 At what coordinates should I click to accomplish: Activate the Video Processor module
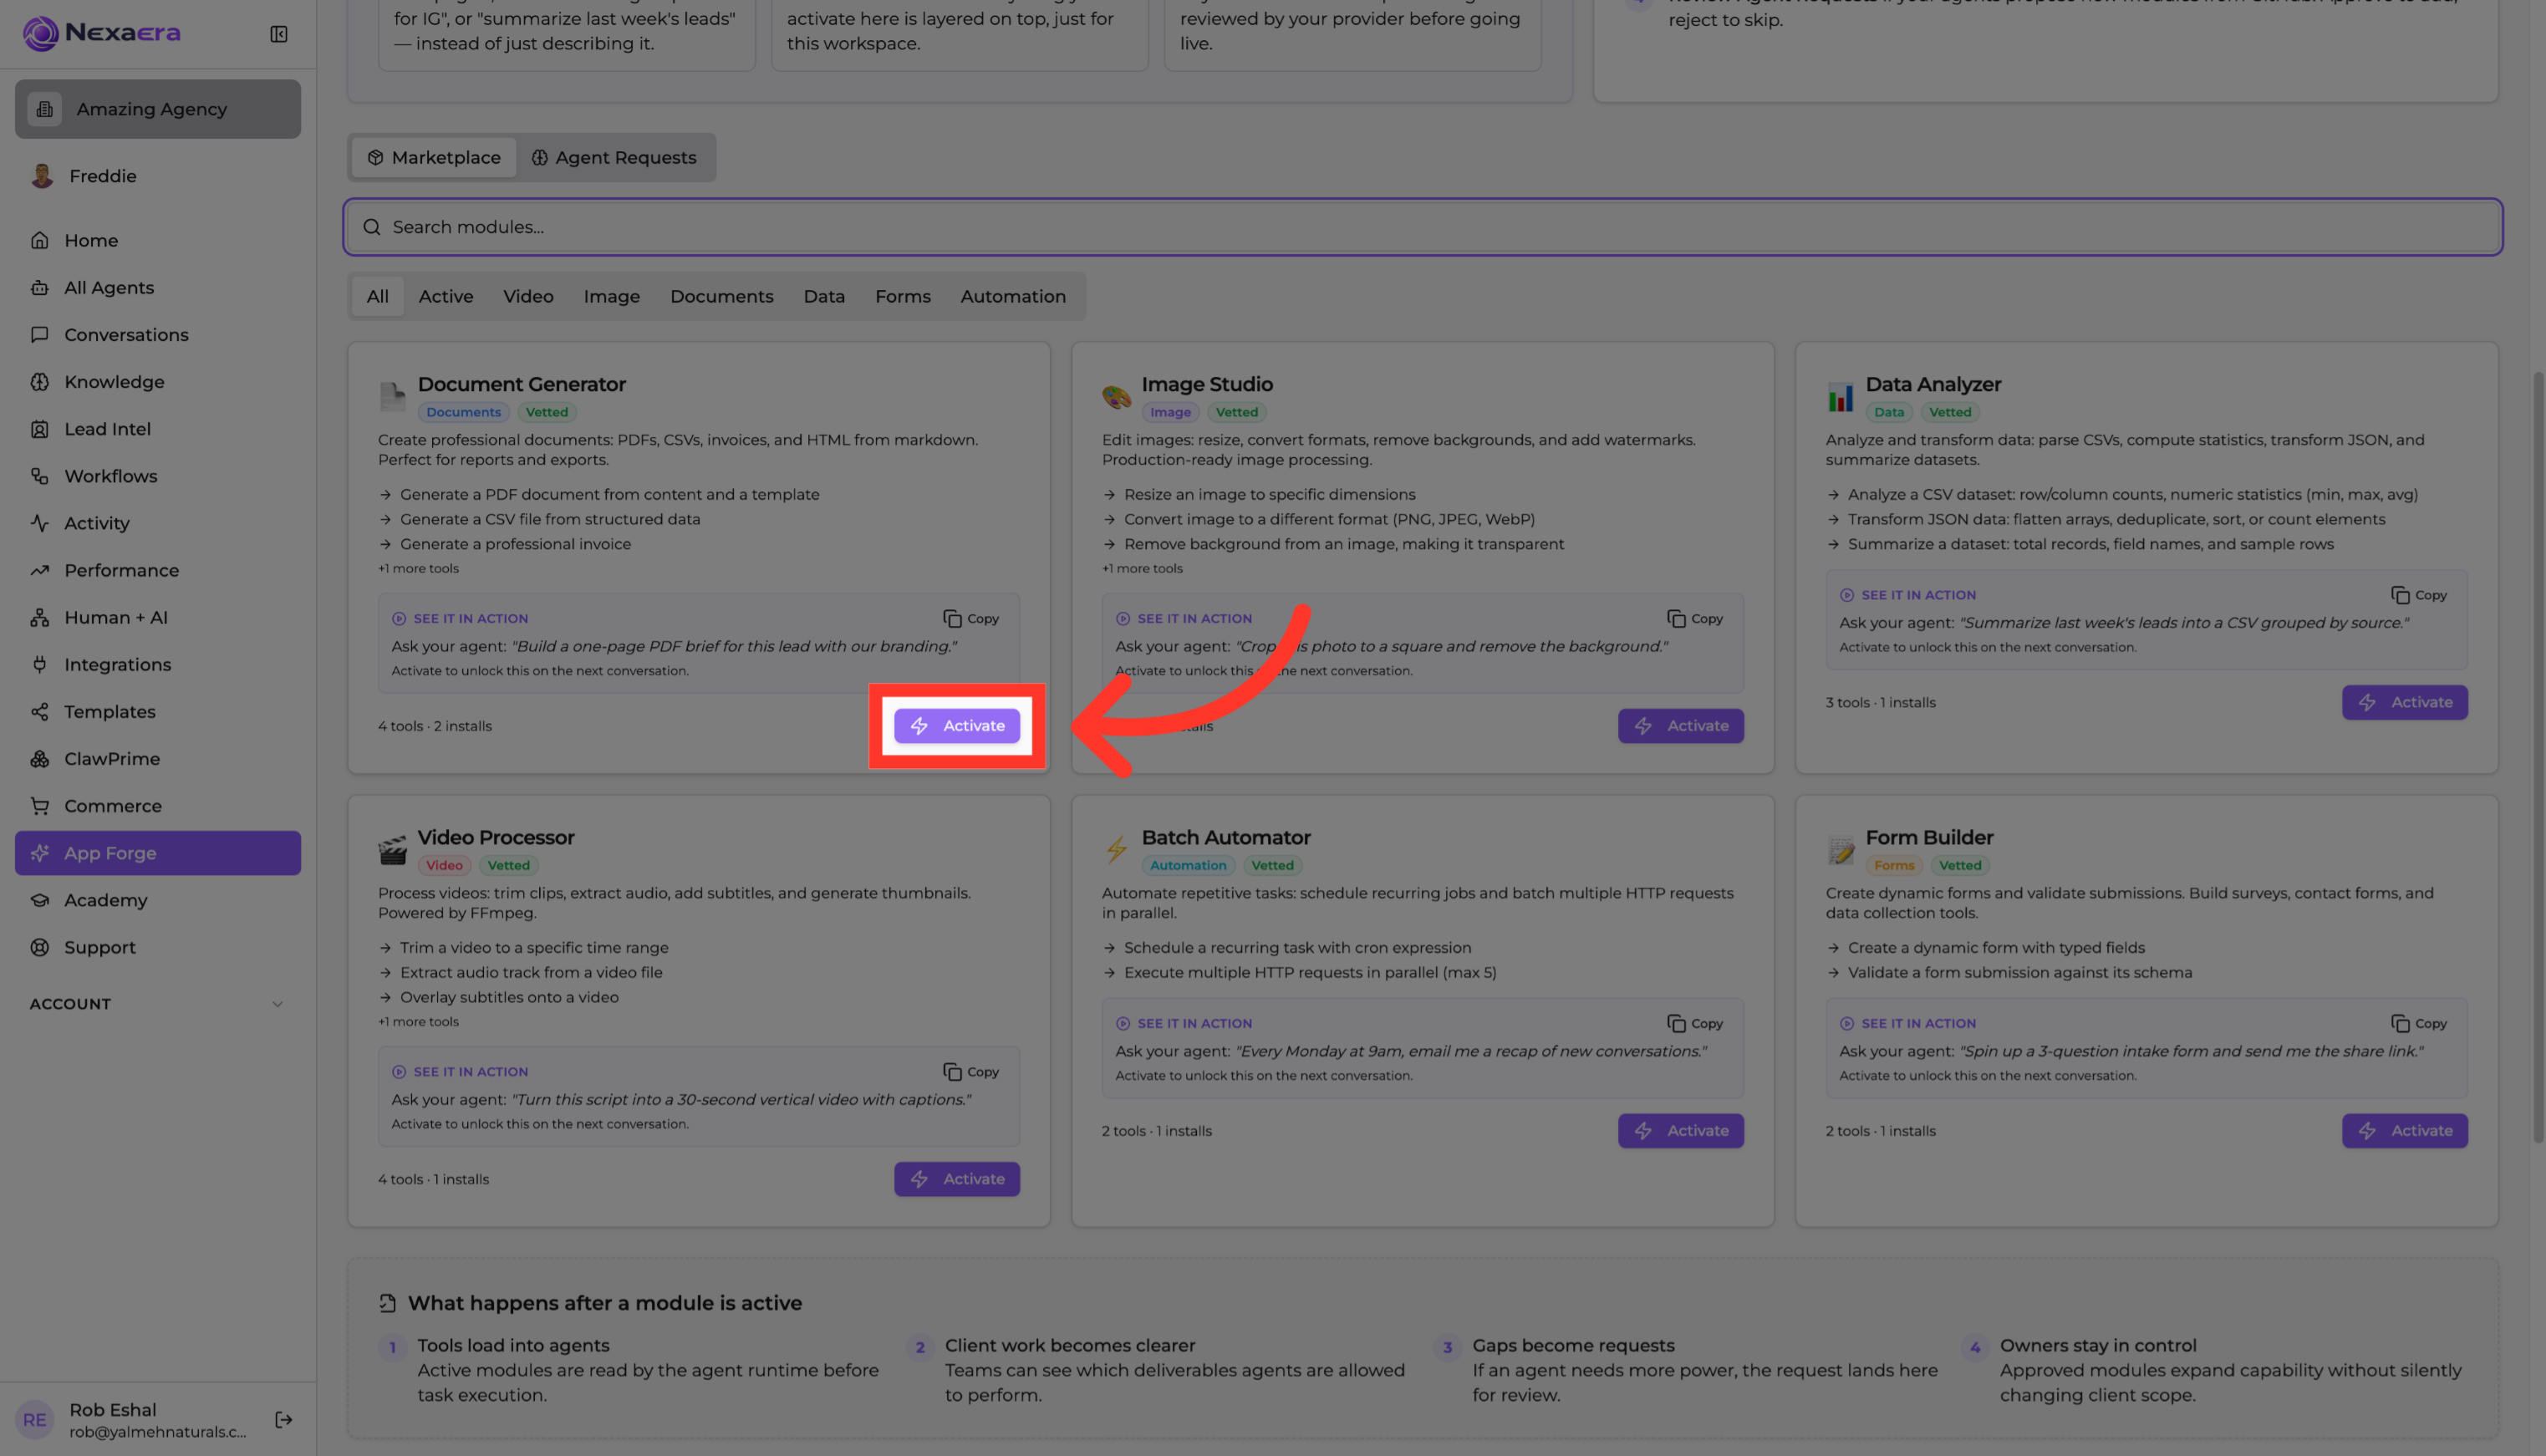(x=957, y=1178)
